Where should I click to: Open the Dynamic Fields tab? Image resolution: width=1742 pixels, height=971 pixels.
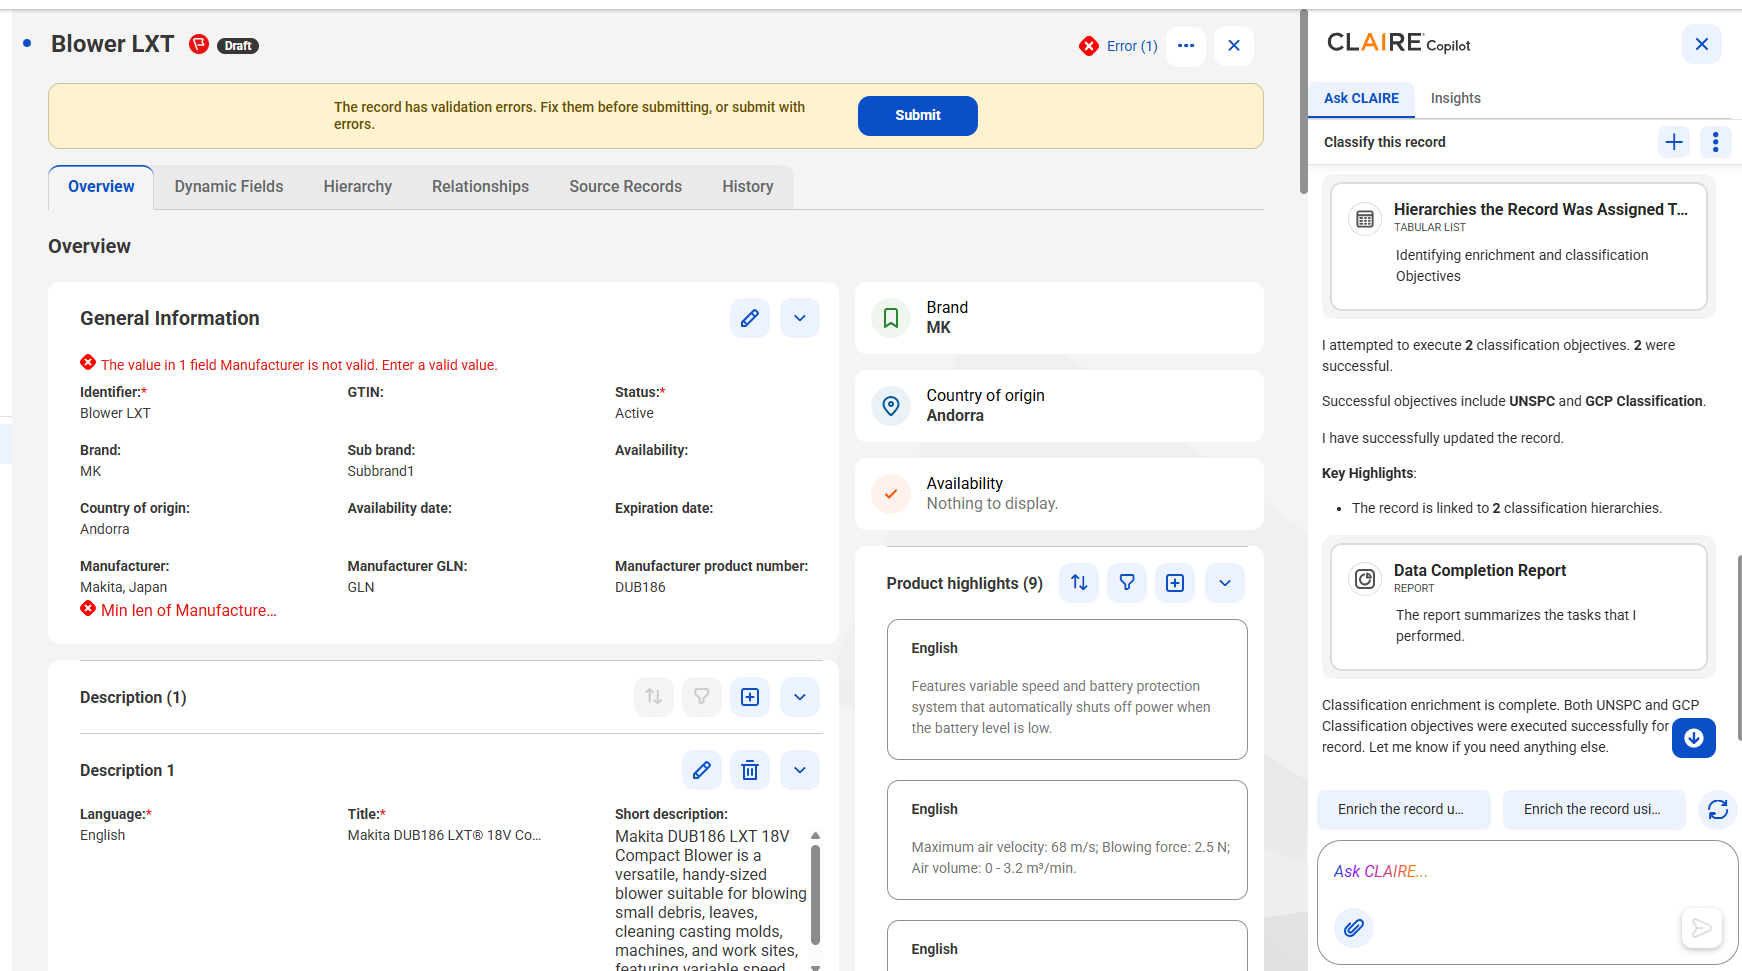coord(229,187)
